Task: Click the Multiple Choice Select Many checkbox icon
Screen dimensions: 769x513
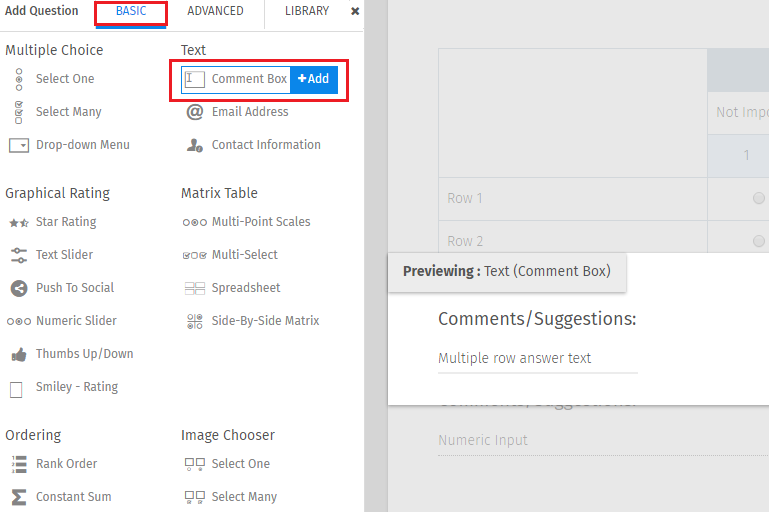Action: [19, 112]
